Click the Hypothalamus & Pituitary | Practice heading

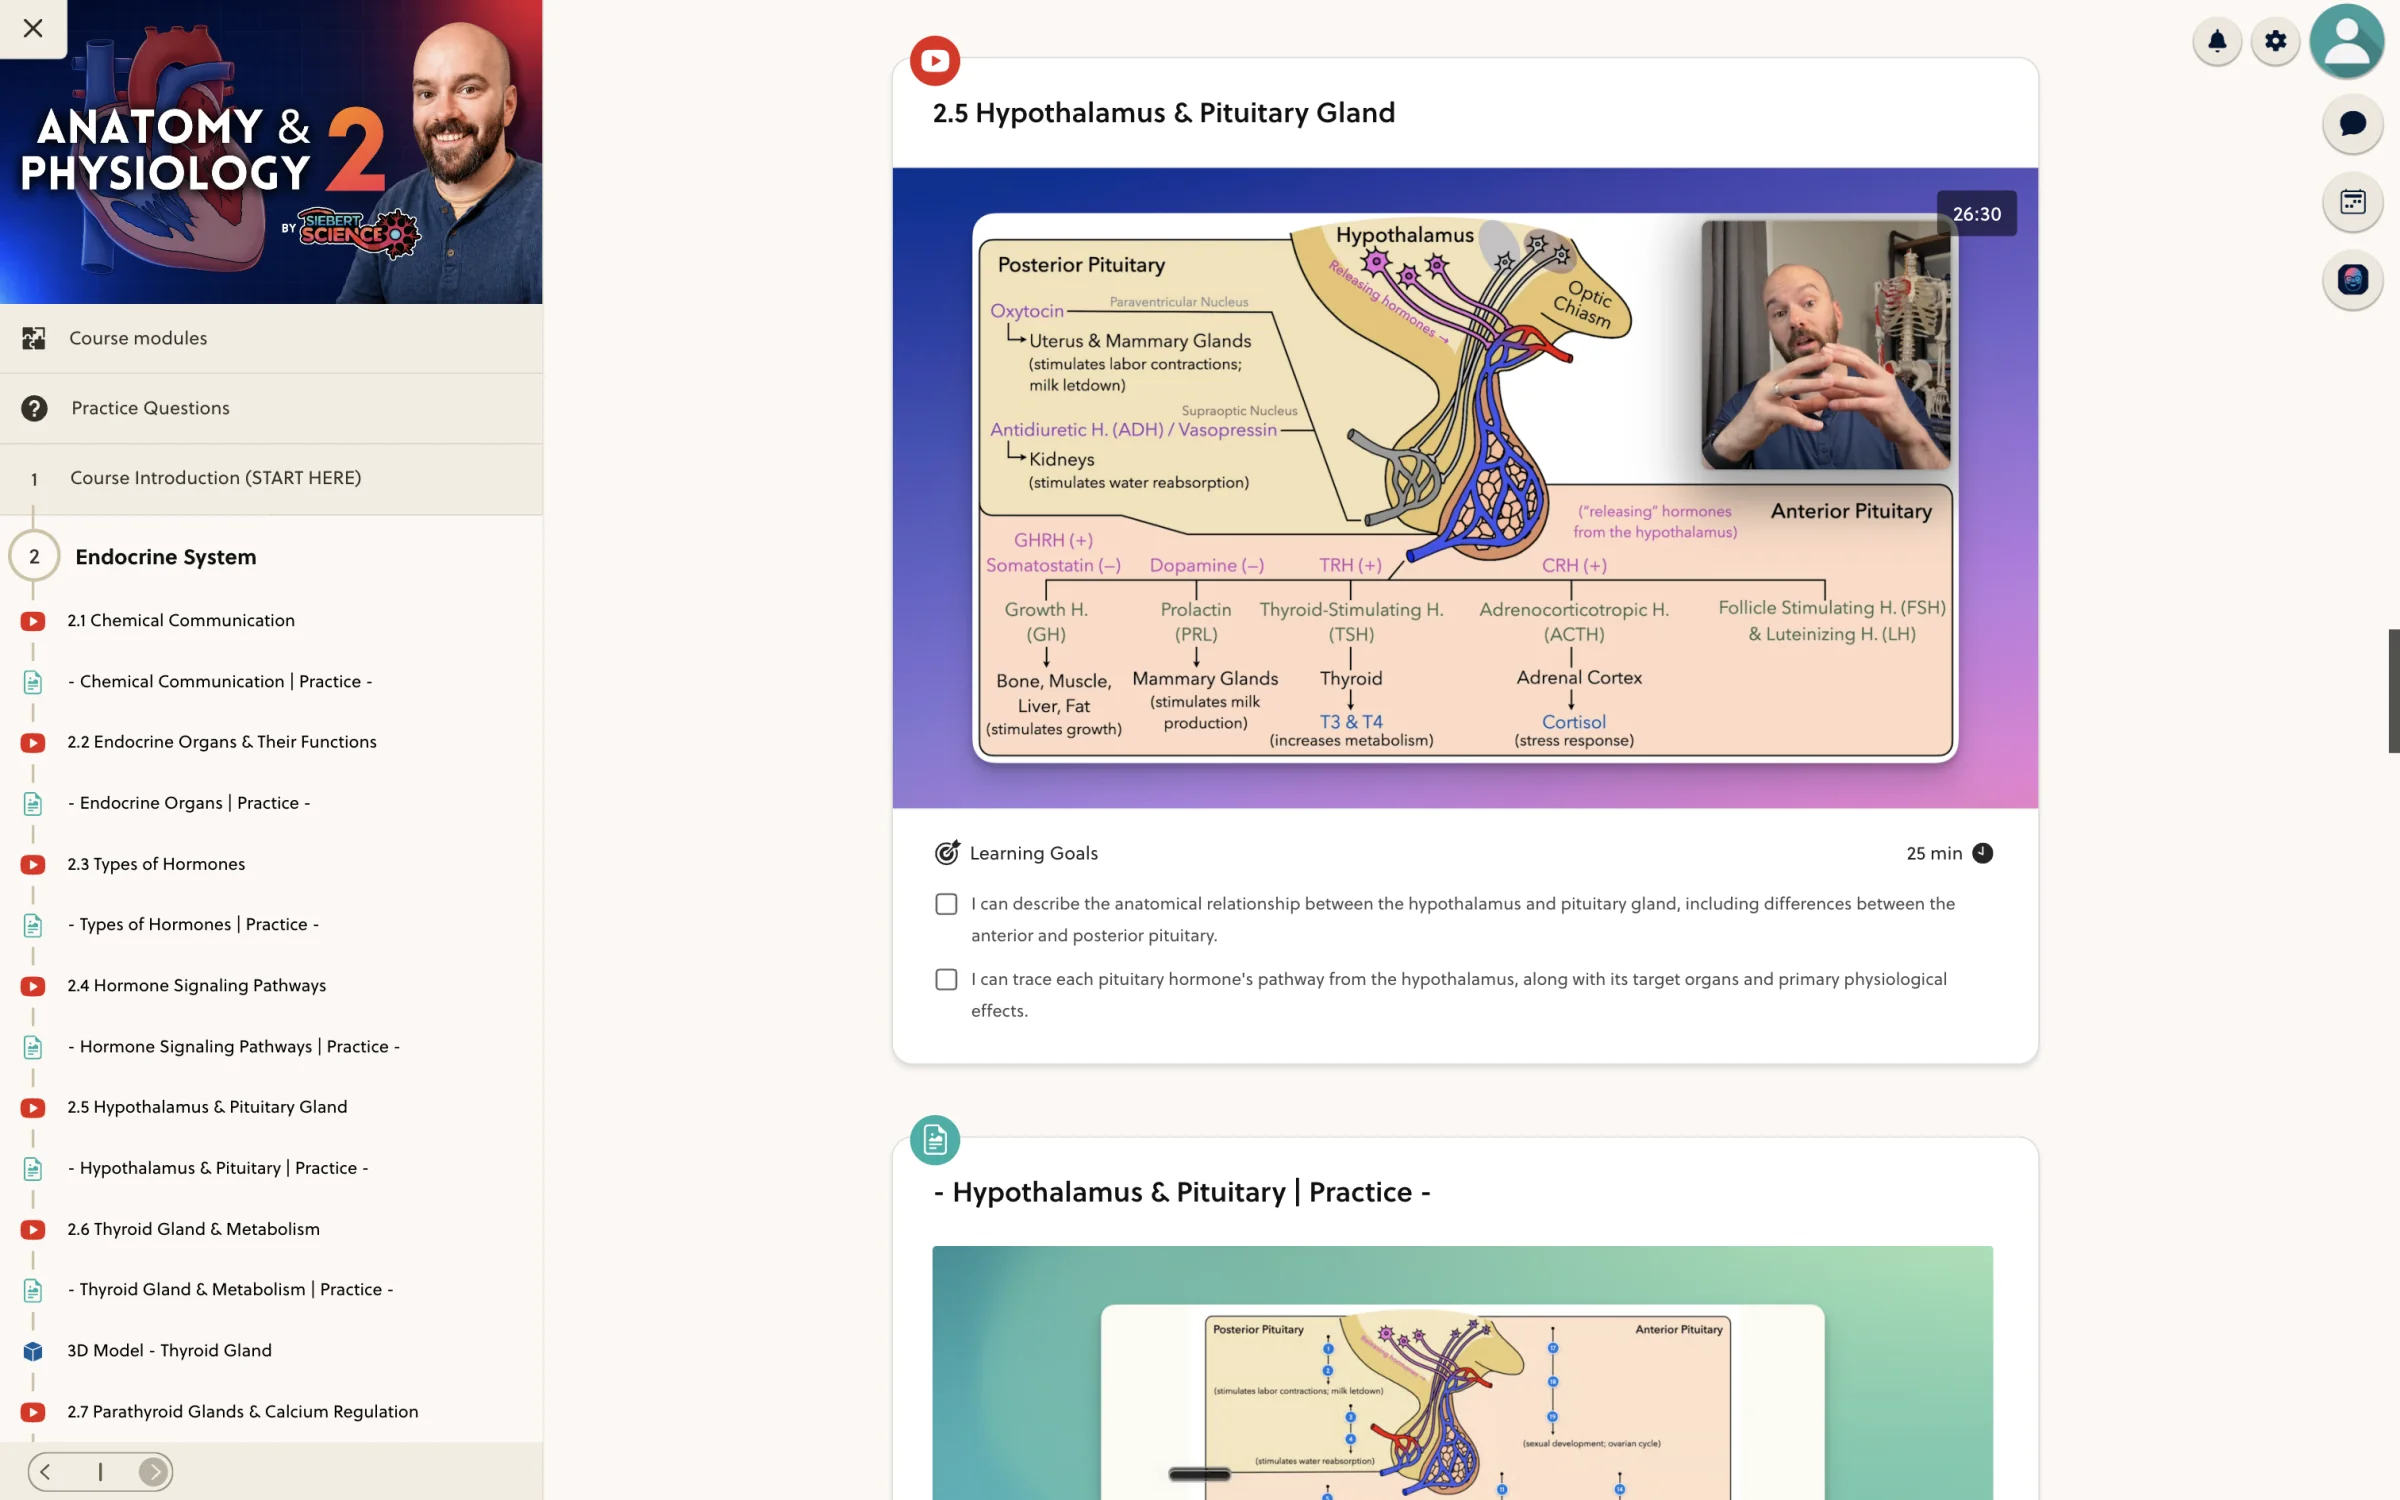[x=1182, y=1192]
